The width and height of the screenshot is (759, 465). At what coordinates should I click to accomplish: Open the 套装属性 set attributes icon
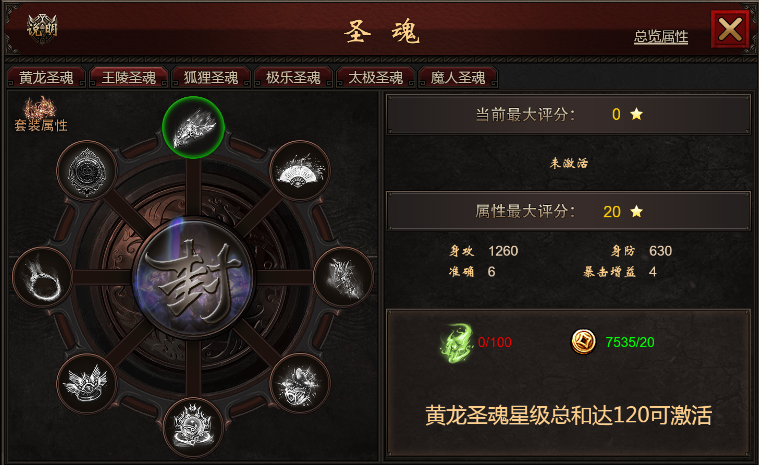pyautogui.click(x=41, y=115)
